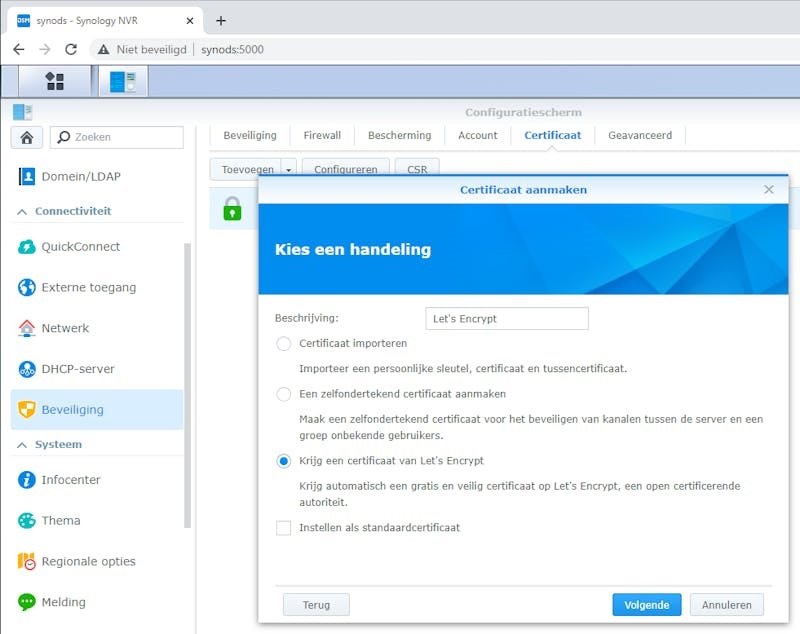The width and height of the screenshot is (800, 634).
Task: Click the Control Panel home icon
Action: coord(27,137)
